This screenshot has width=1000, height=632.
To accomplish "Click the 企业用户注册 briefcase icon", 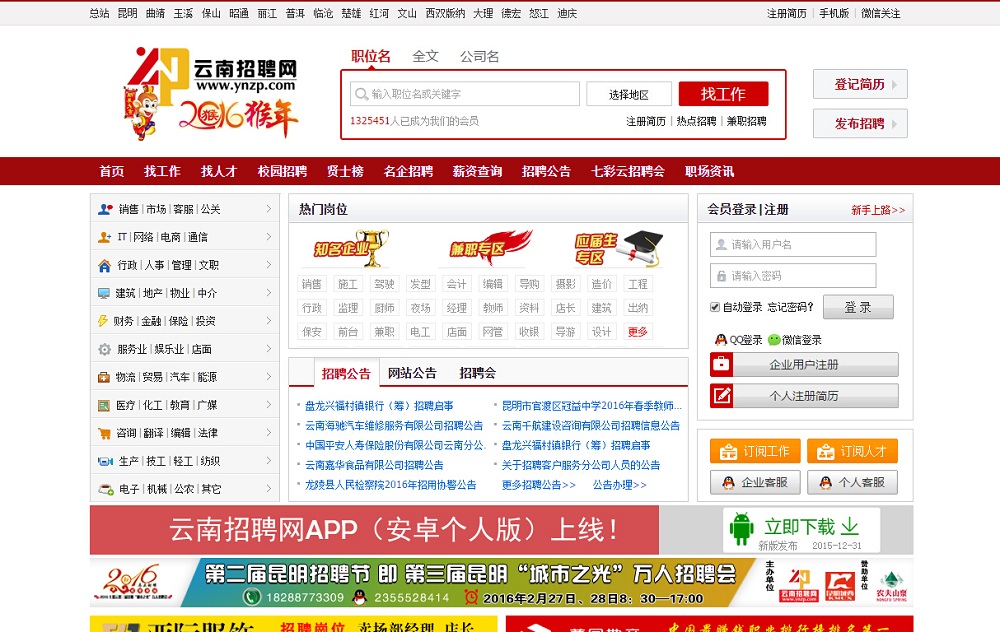I will 721,364.
